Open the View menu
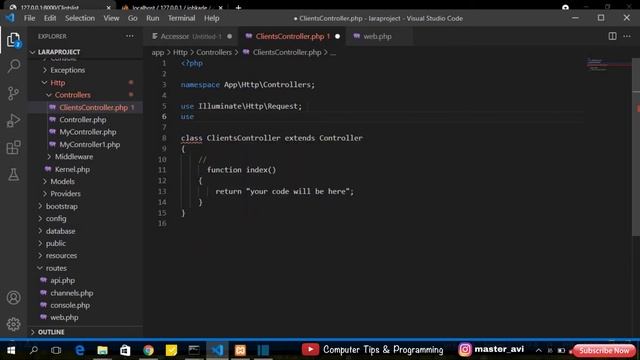 [111, 18]
